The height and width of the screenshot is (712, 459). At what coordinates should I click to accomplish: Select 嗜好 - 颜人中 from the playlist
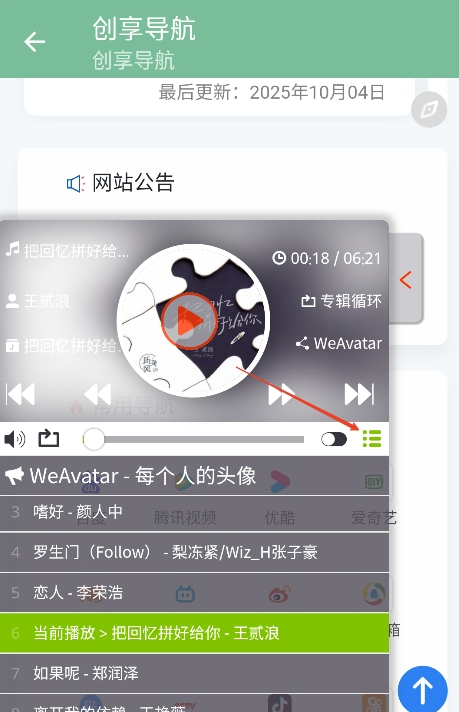(x=194, y=512)
